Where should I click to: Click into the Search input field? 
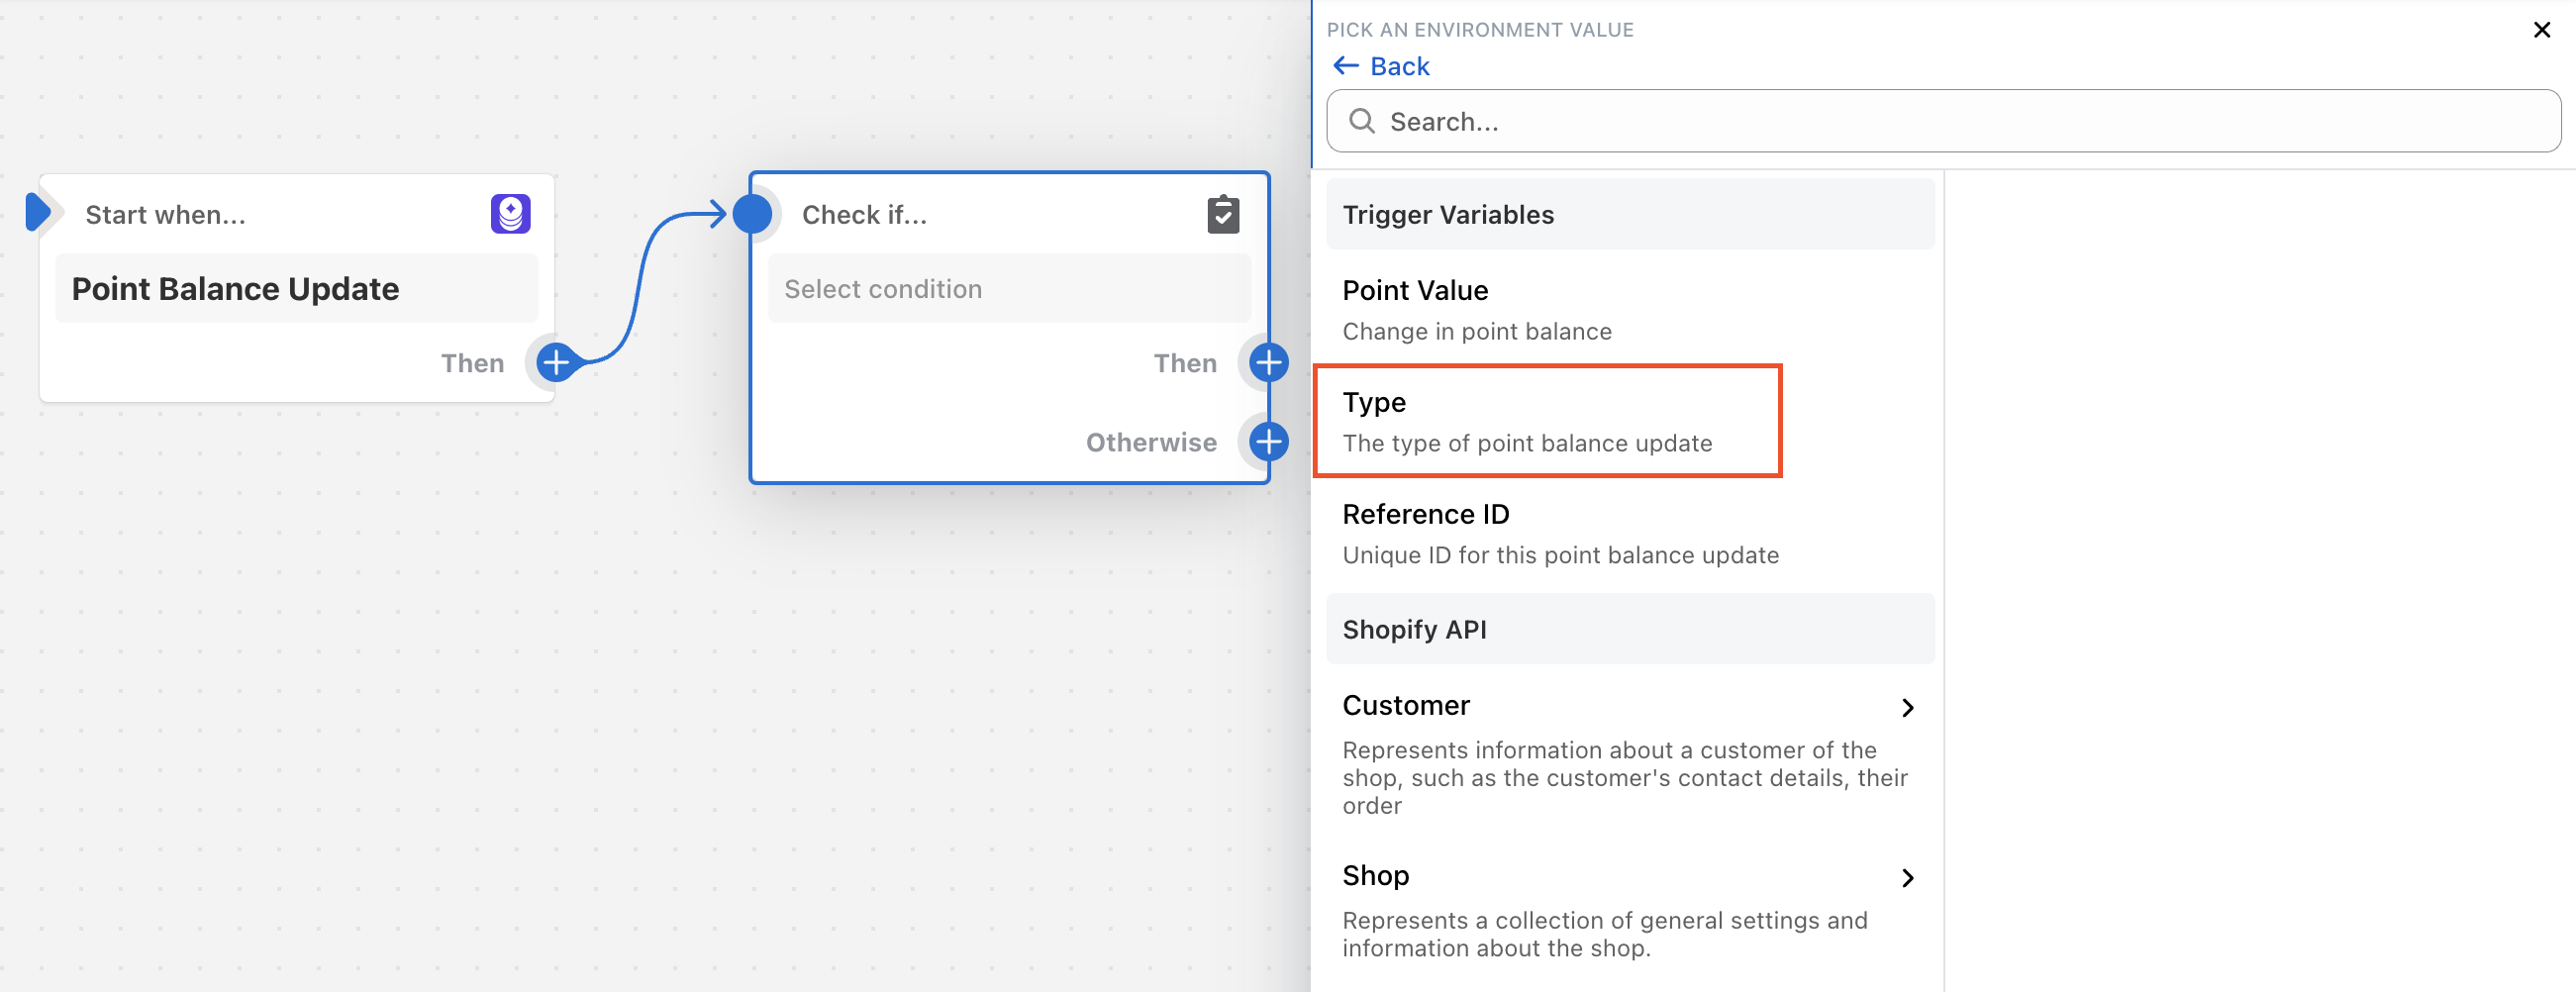coord(1943,122)
